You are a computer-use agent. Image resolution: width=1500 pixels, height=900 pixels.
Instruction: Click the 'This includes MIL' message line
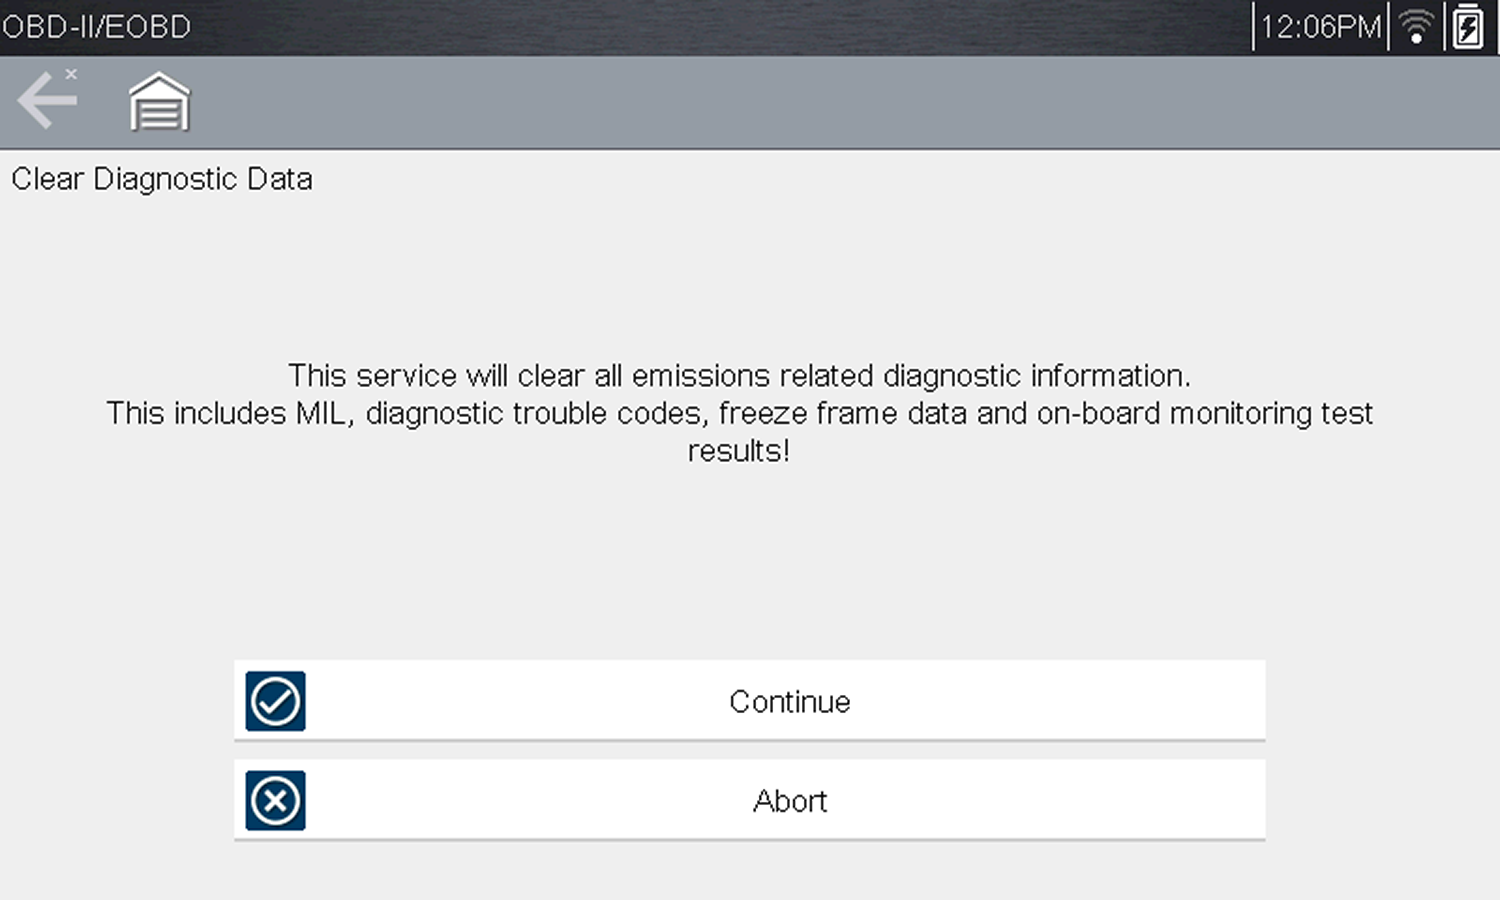739,413
